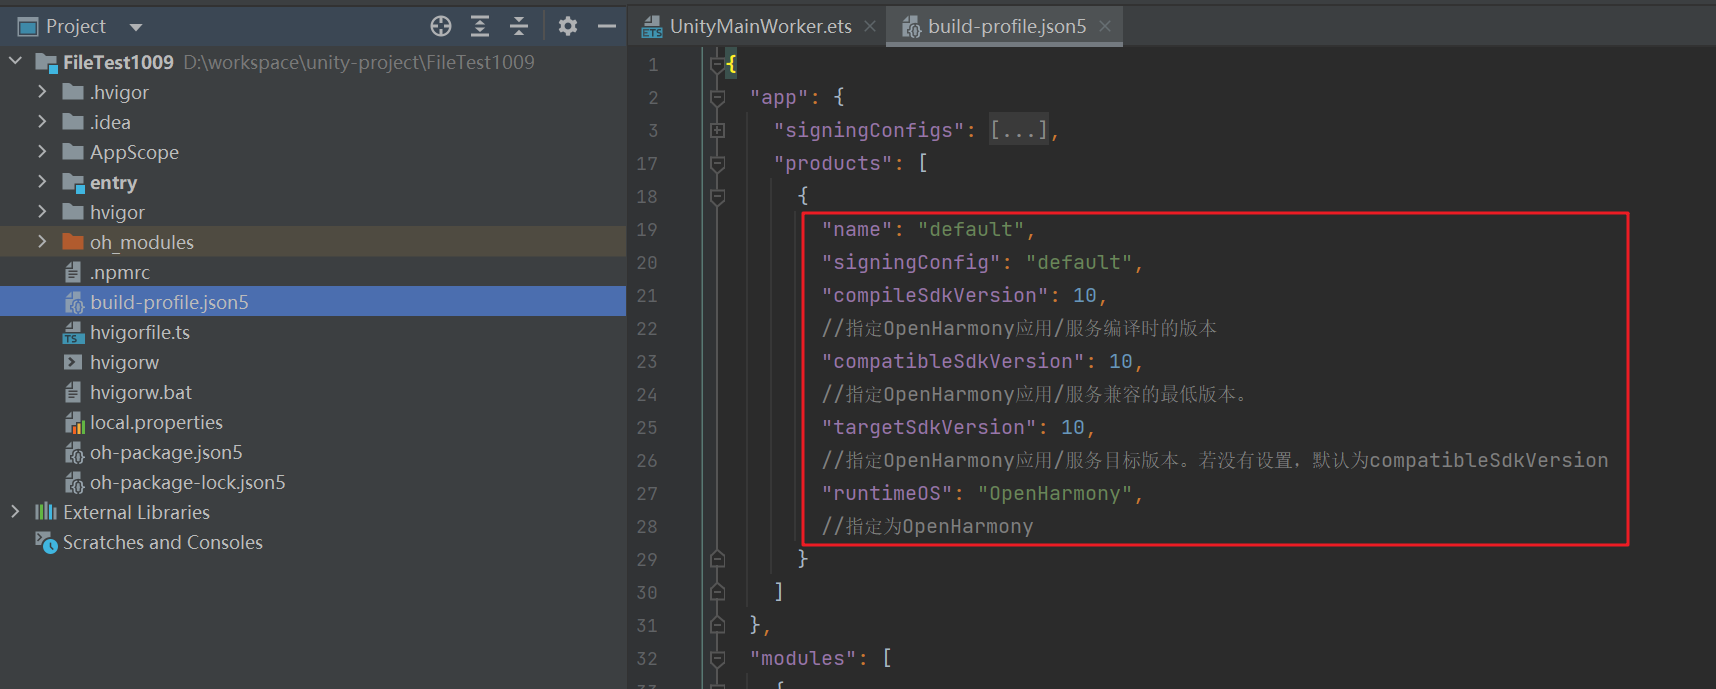The height and width of the screenshot is (689, 1716).
Task: Collapse the products array fold marker
Action: [x=717, y=163]
